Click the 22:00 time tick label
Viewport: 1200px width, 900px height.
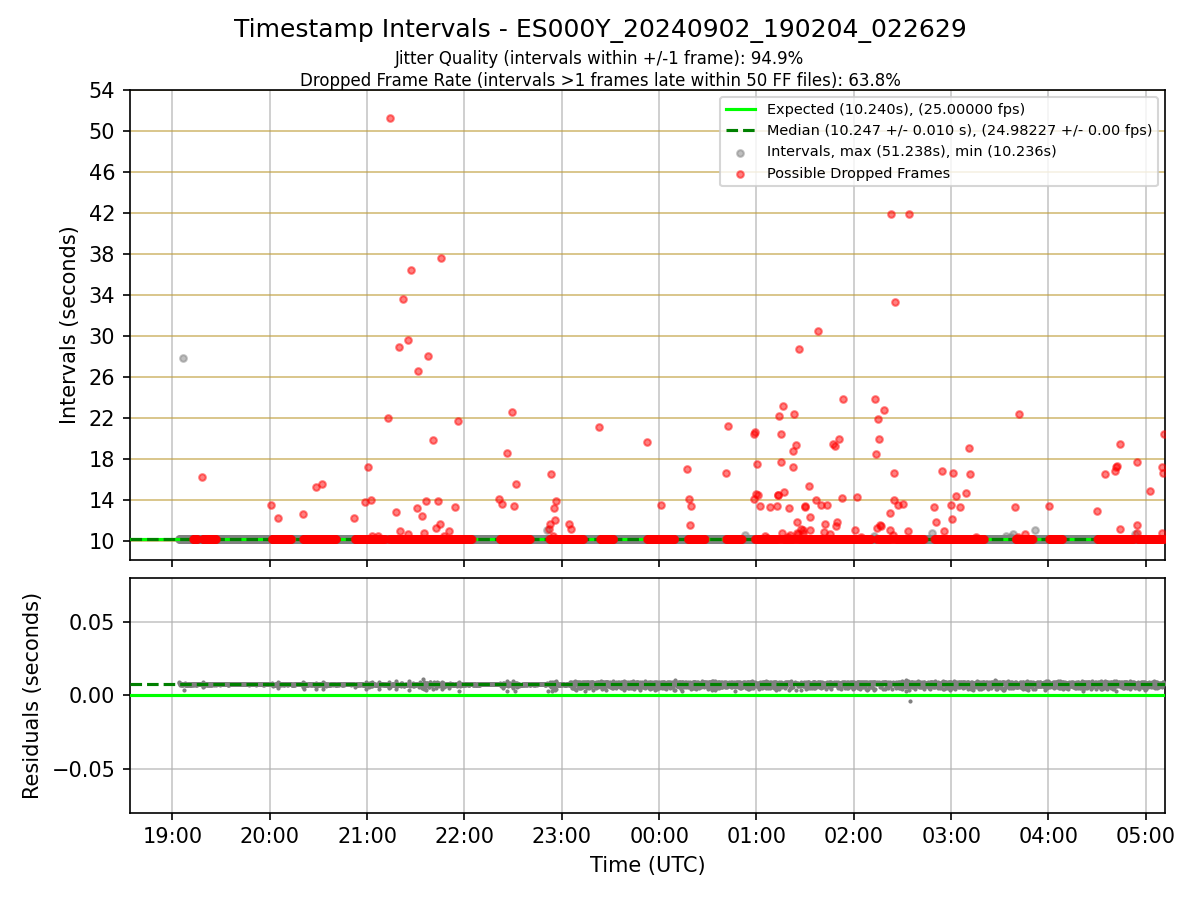click(x=464, y=834)
